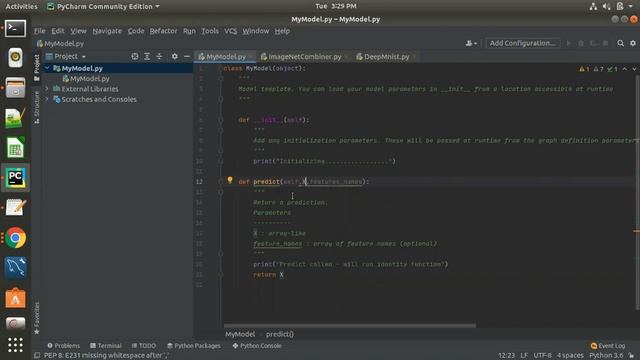Open the network system tray icon
640x360 pixels.
(x=593, y=6)
